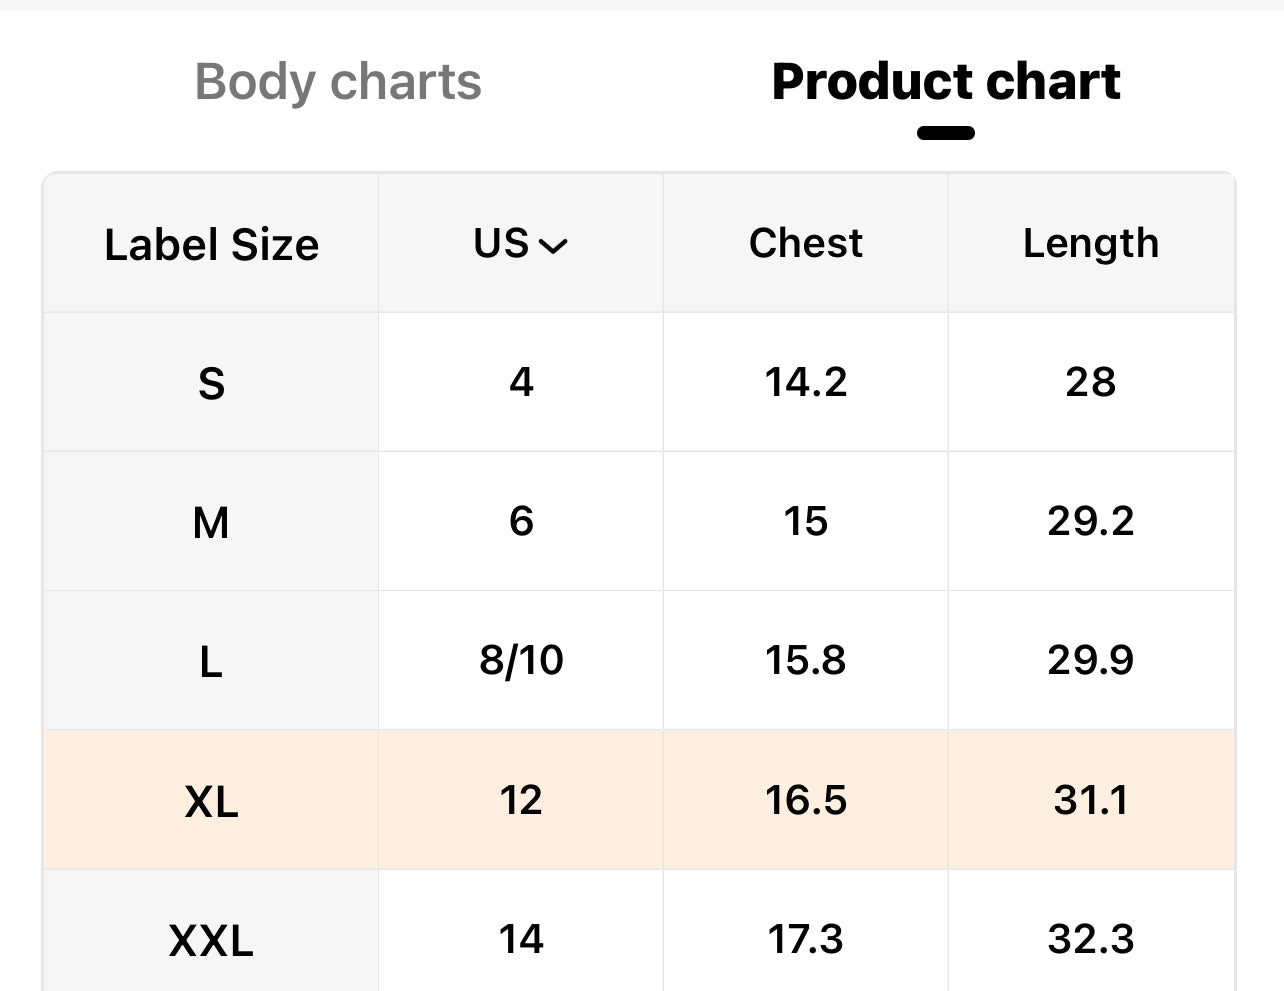Viewport: 1284px width, 991px height.
Task: Click the Chest column header
Action: 805,243
